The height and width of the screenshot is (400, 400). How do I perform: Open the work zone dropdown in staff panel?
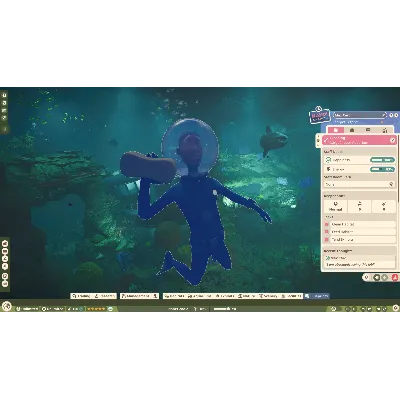(359, 184)
